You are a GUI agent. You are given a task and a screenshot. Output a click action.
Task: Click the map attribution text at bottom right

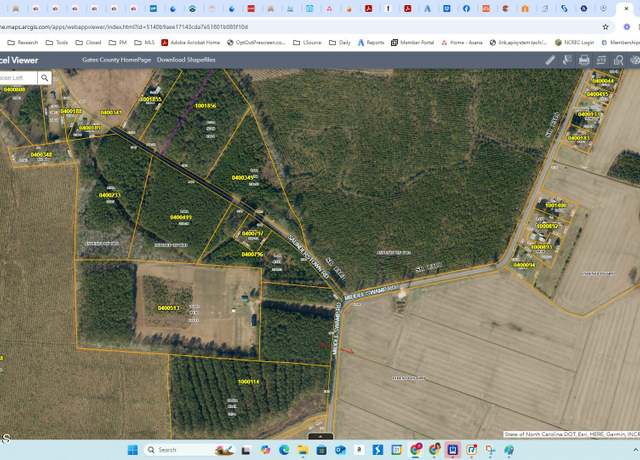571,434
